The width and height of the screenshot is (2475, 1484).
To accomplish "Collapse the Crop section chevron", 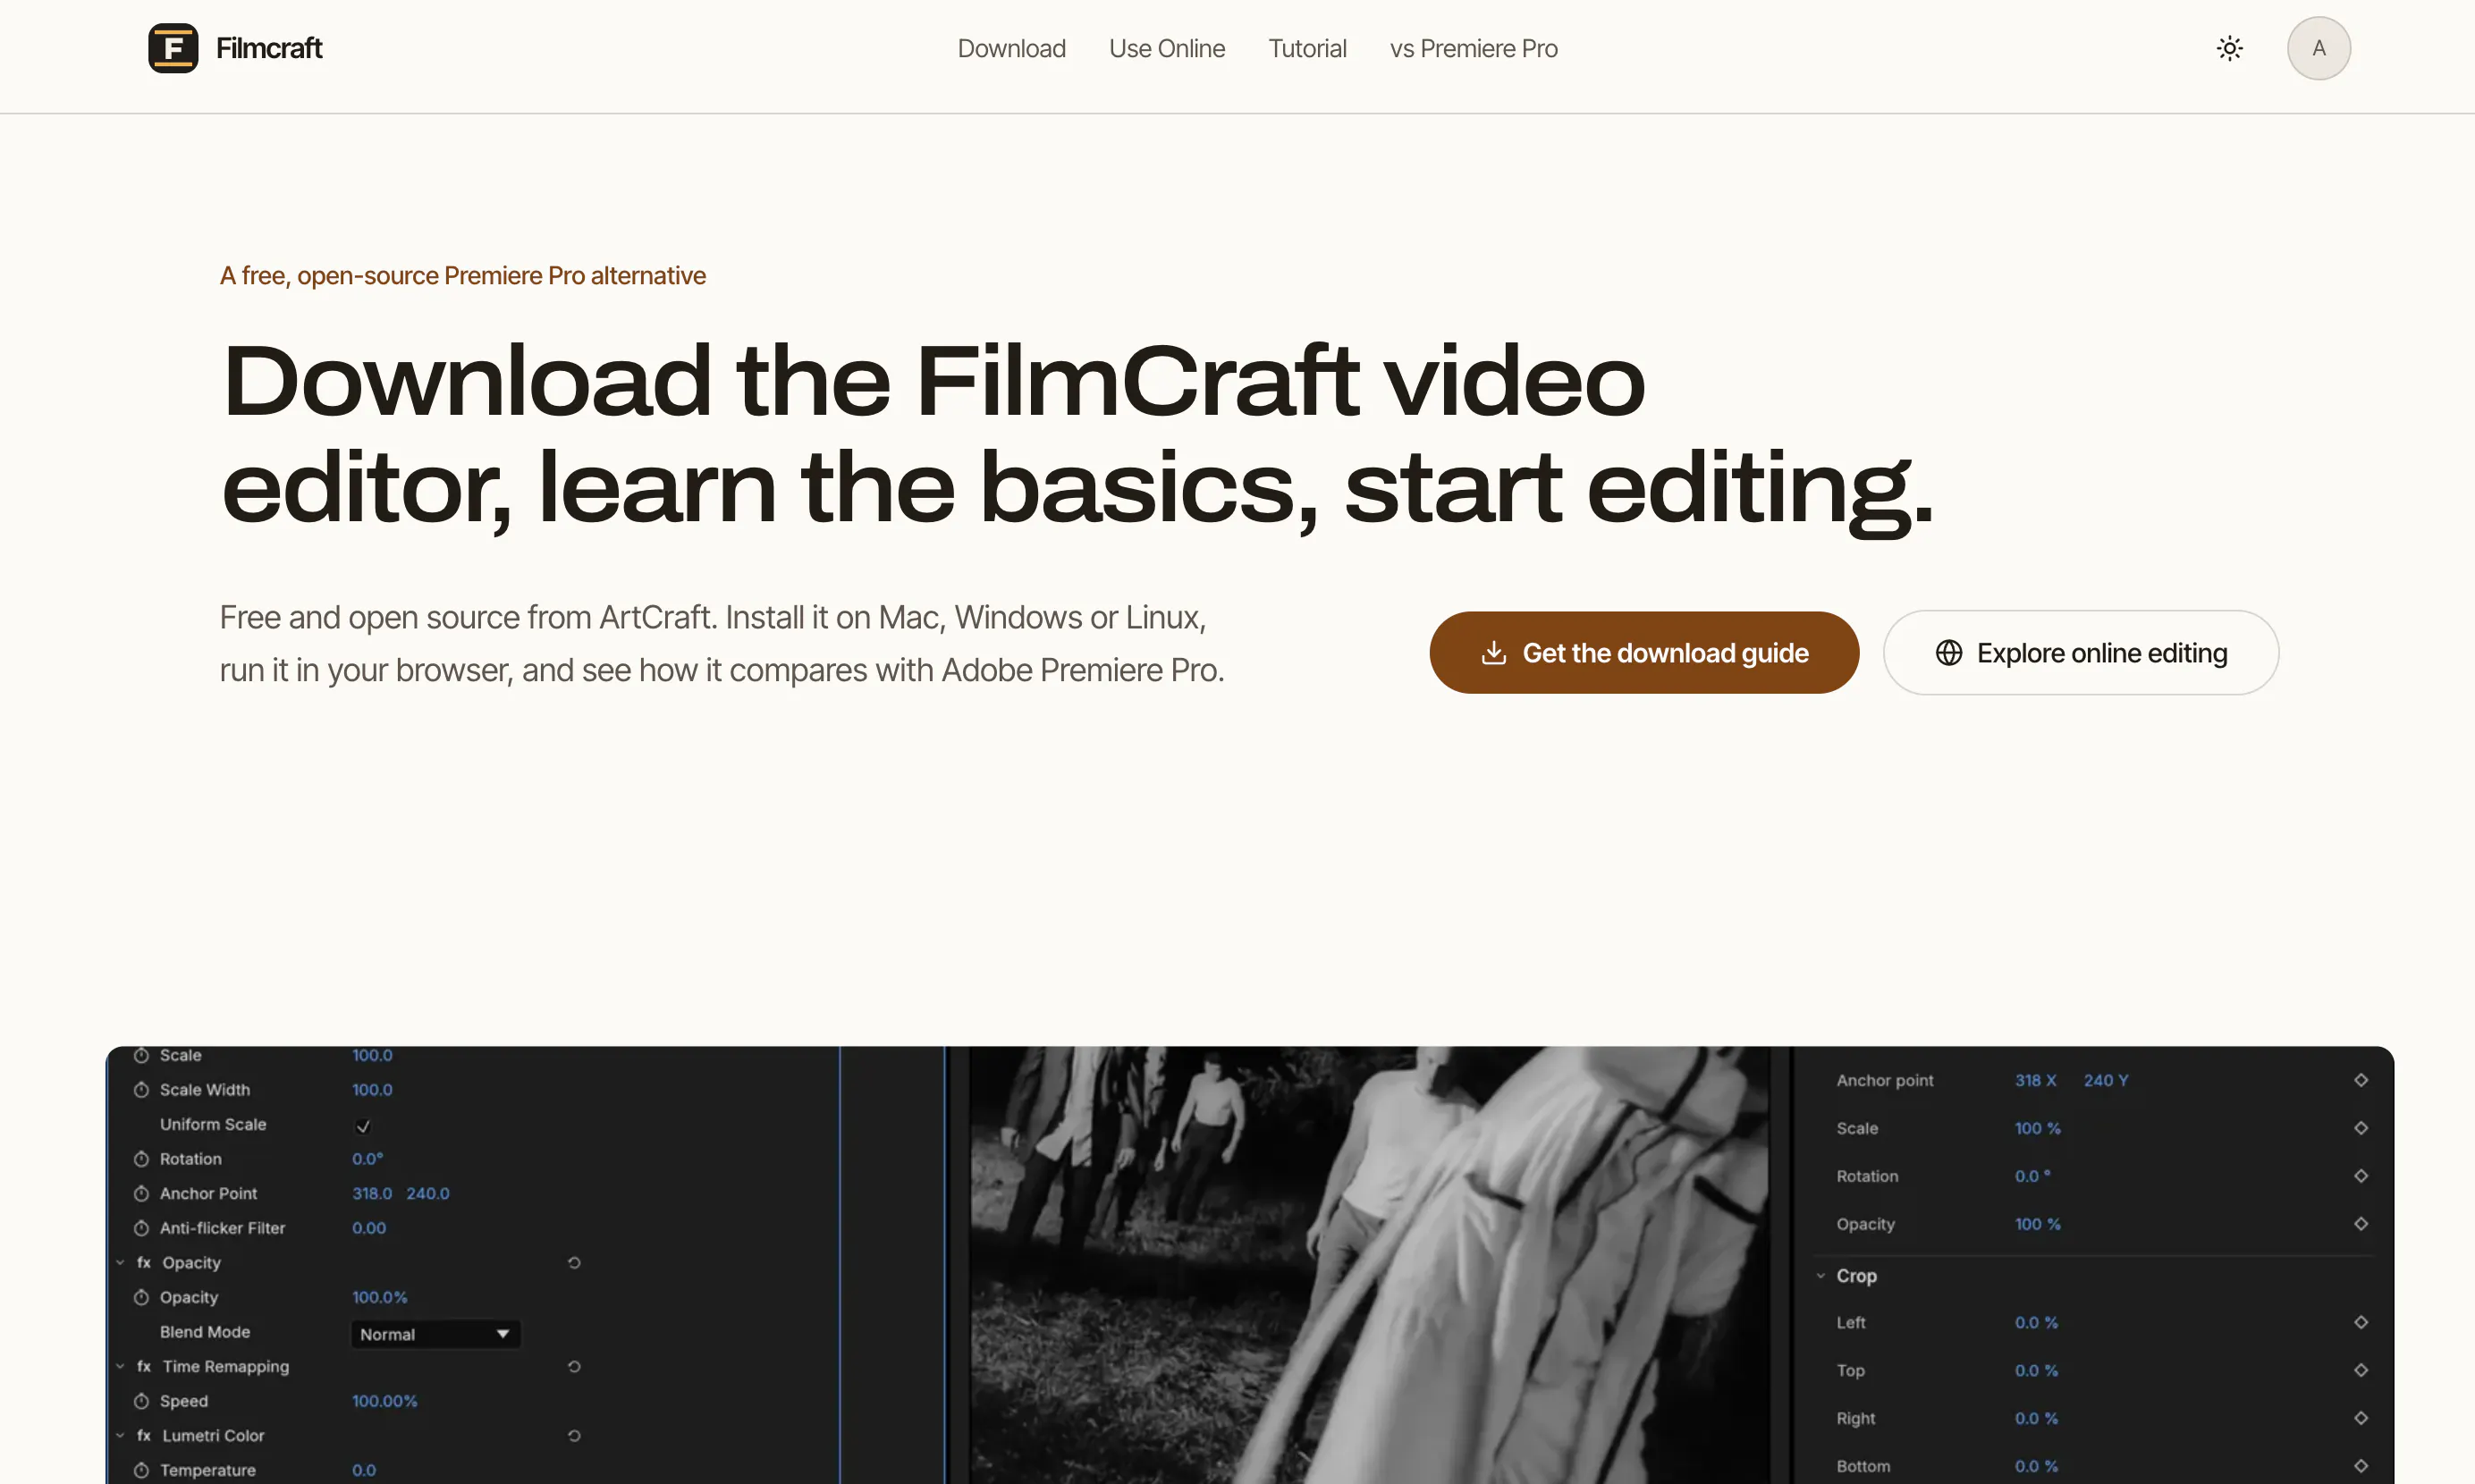I will 1820,1275.
